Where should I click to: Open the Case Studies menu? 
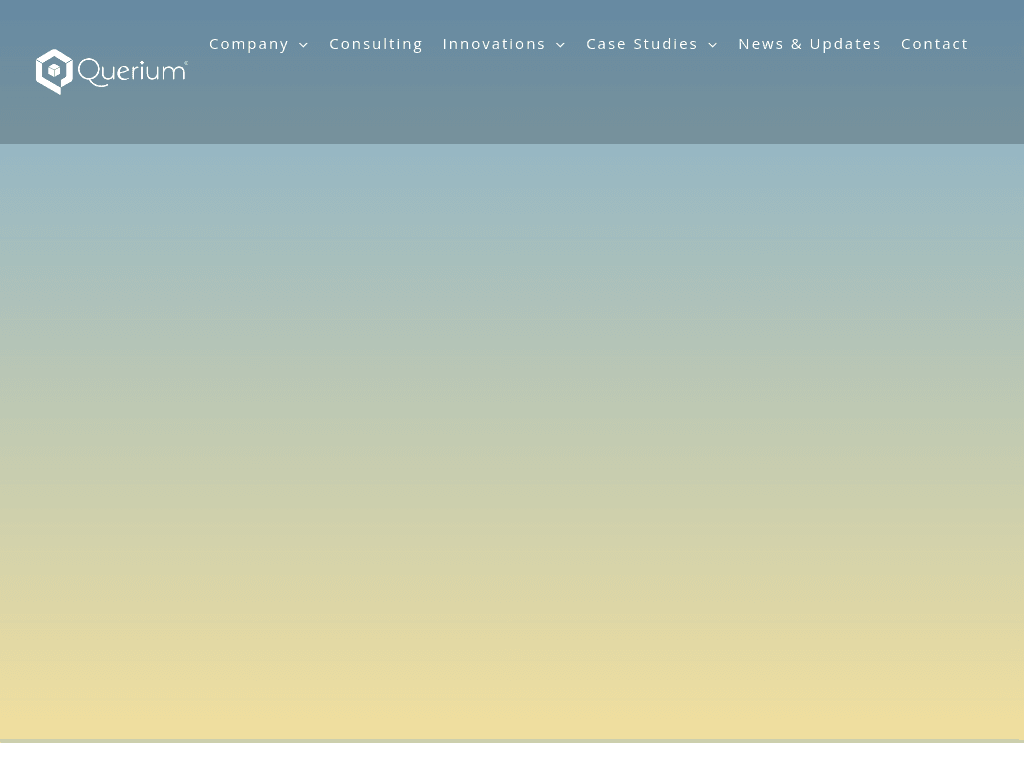[642, 44]
